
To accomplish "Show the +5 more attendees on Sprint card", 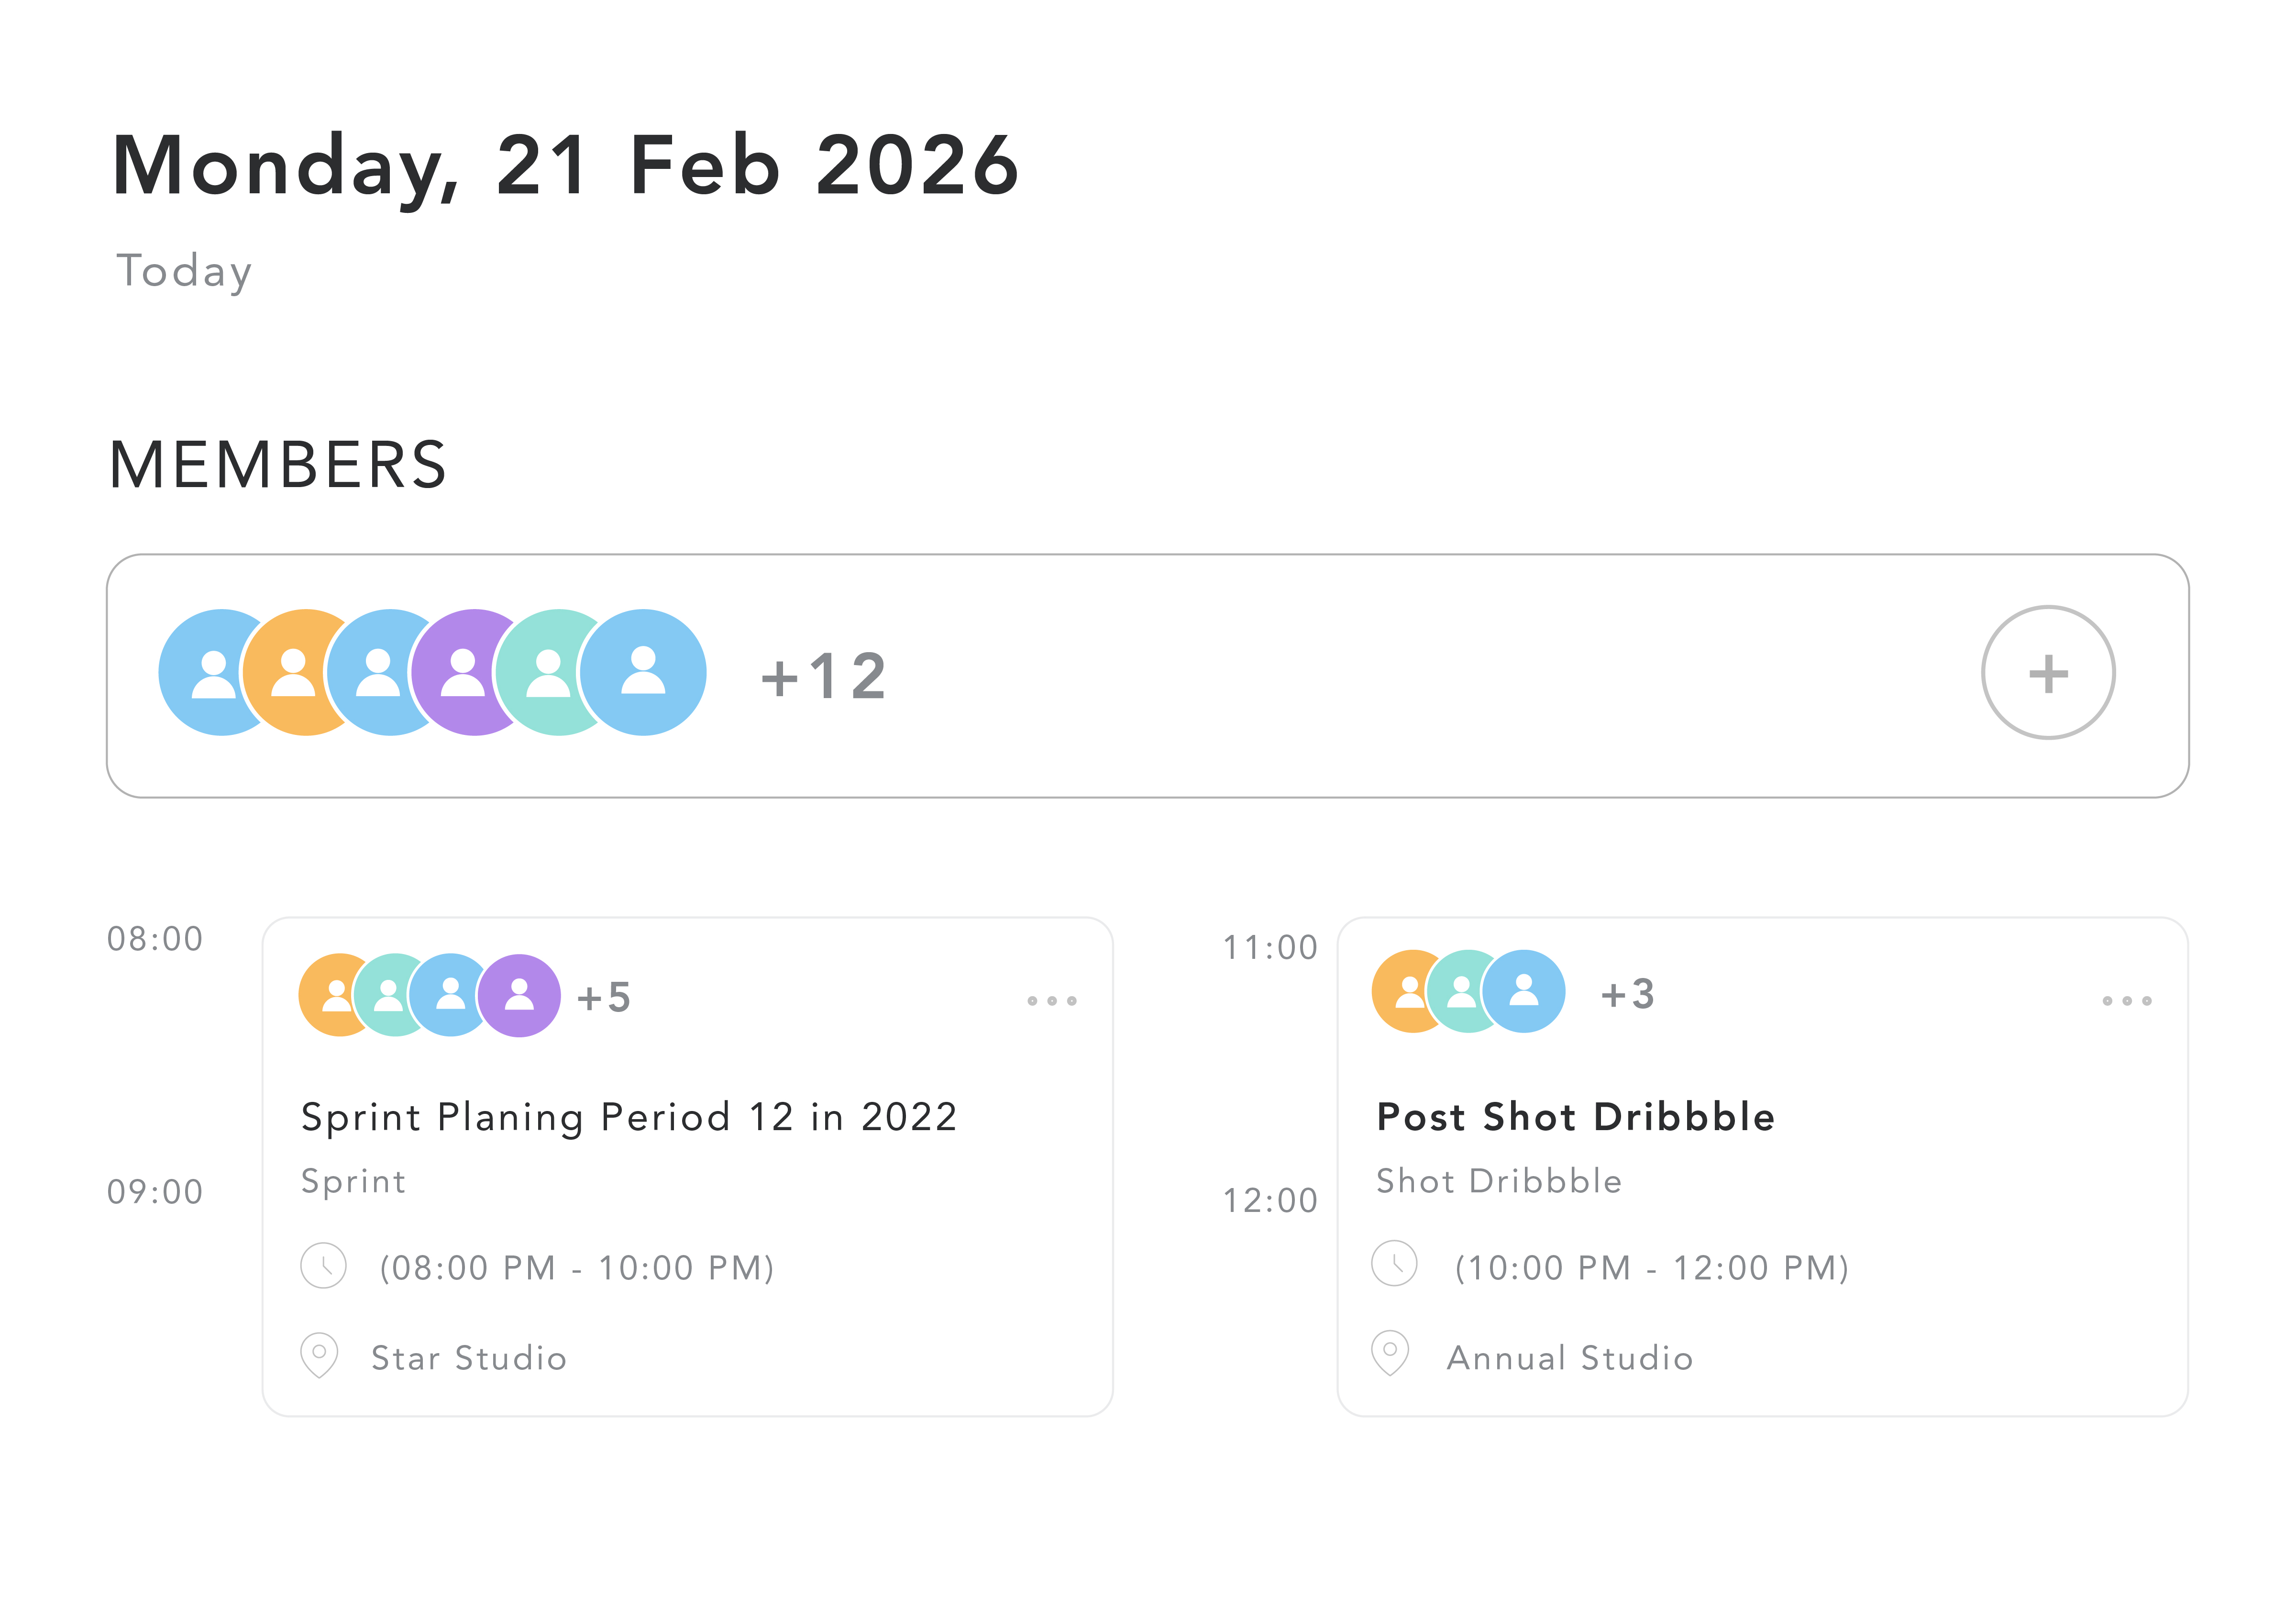I will (x=604, y=997).
